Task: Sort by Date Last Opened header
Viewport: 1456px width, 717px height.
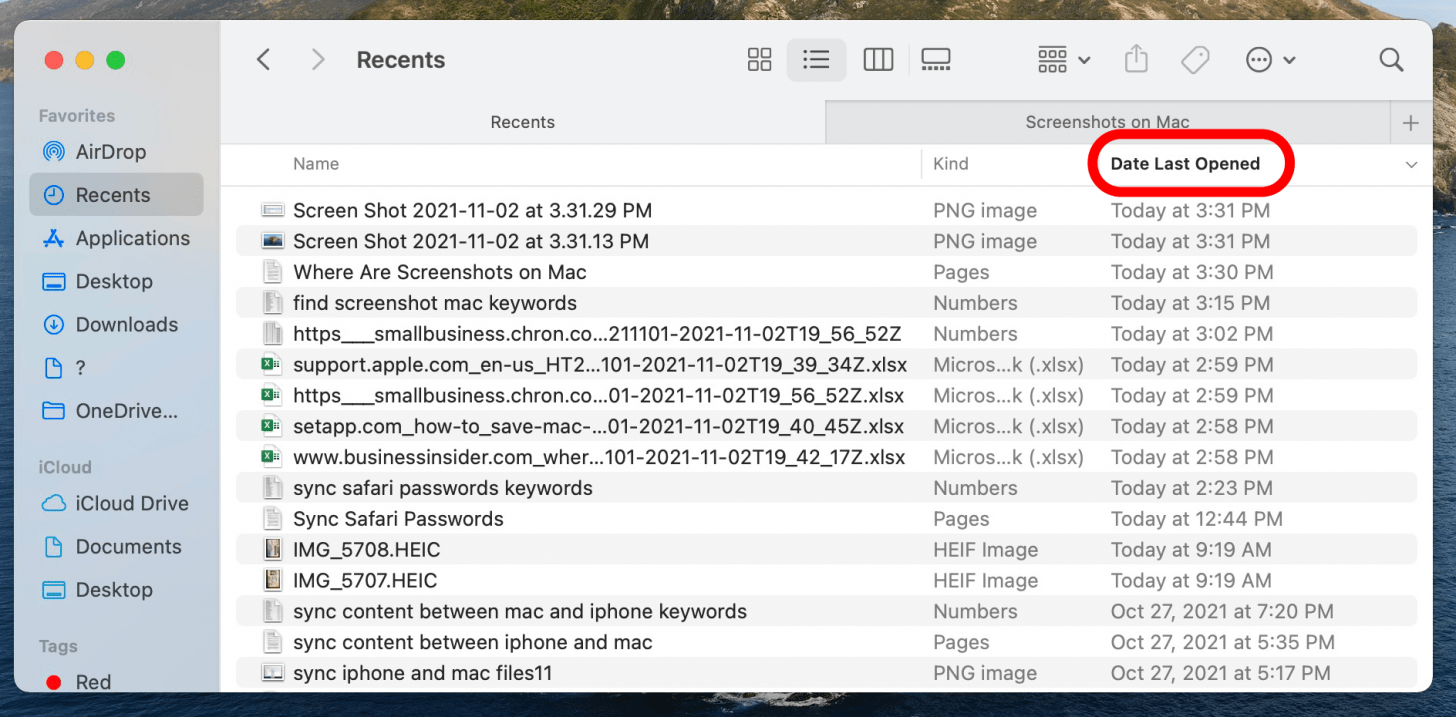Action: click(x=1185, y=164)
